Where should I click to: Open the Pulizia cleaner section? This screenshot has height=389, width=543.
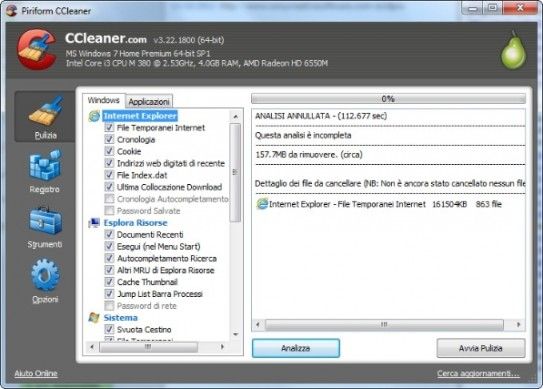point(45,117)
